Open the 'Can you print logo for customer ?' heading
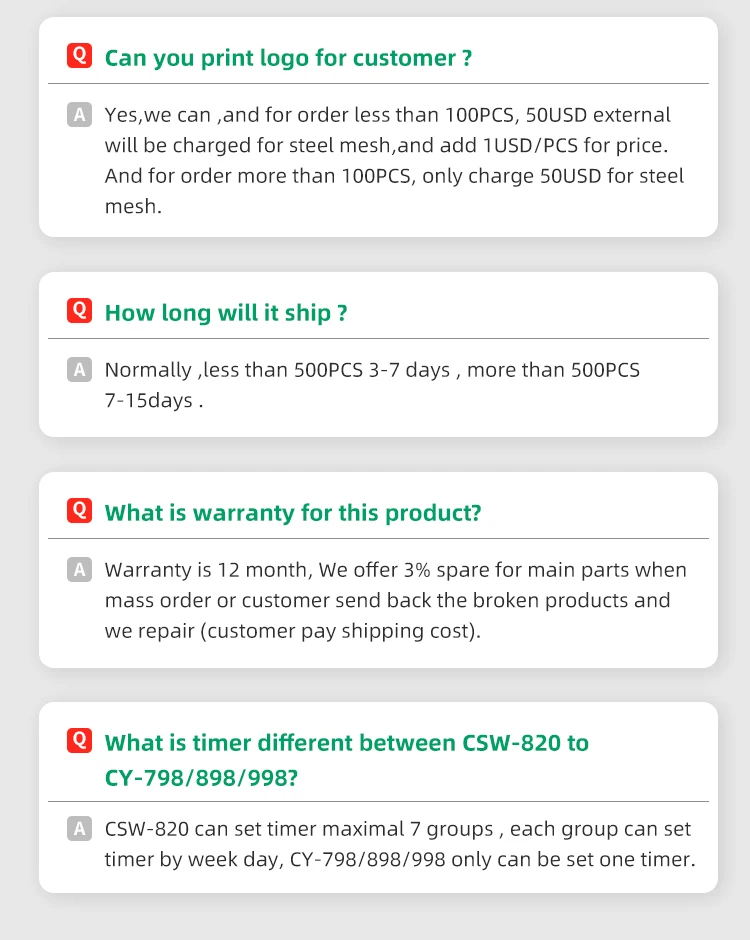The height and width of the screenshot is (940, 750). point(288,58)
